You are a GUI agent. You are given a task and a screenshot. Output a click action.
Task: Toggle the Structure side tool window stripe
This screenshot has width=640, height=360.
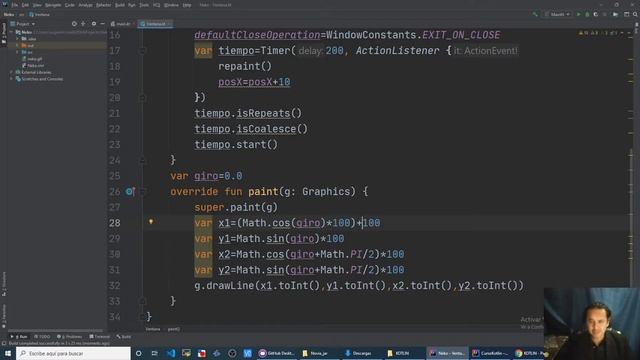click(4, 284)
